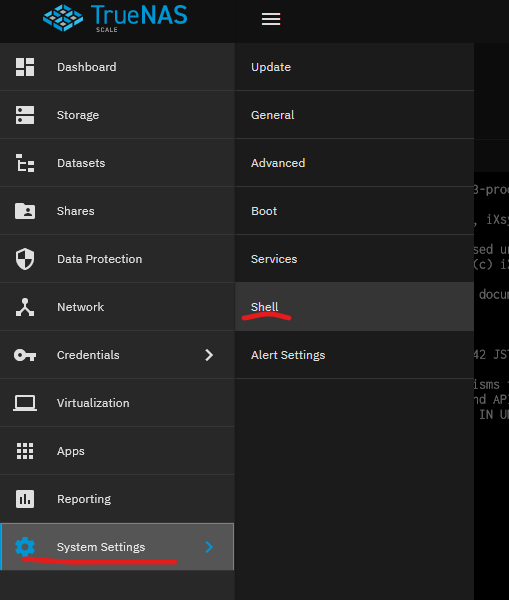Go to Virtualization page
This screenshot has width=509, height=600.
[x=117, y=403]
